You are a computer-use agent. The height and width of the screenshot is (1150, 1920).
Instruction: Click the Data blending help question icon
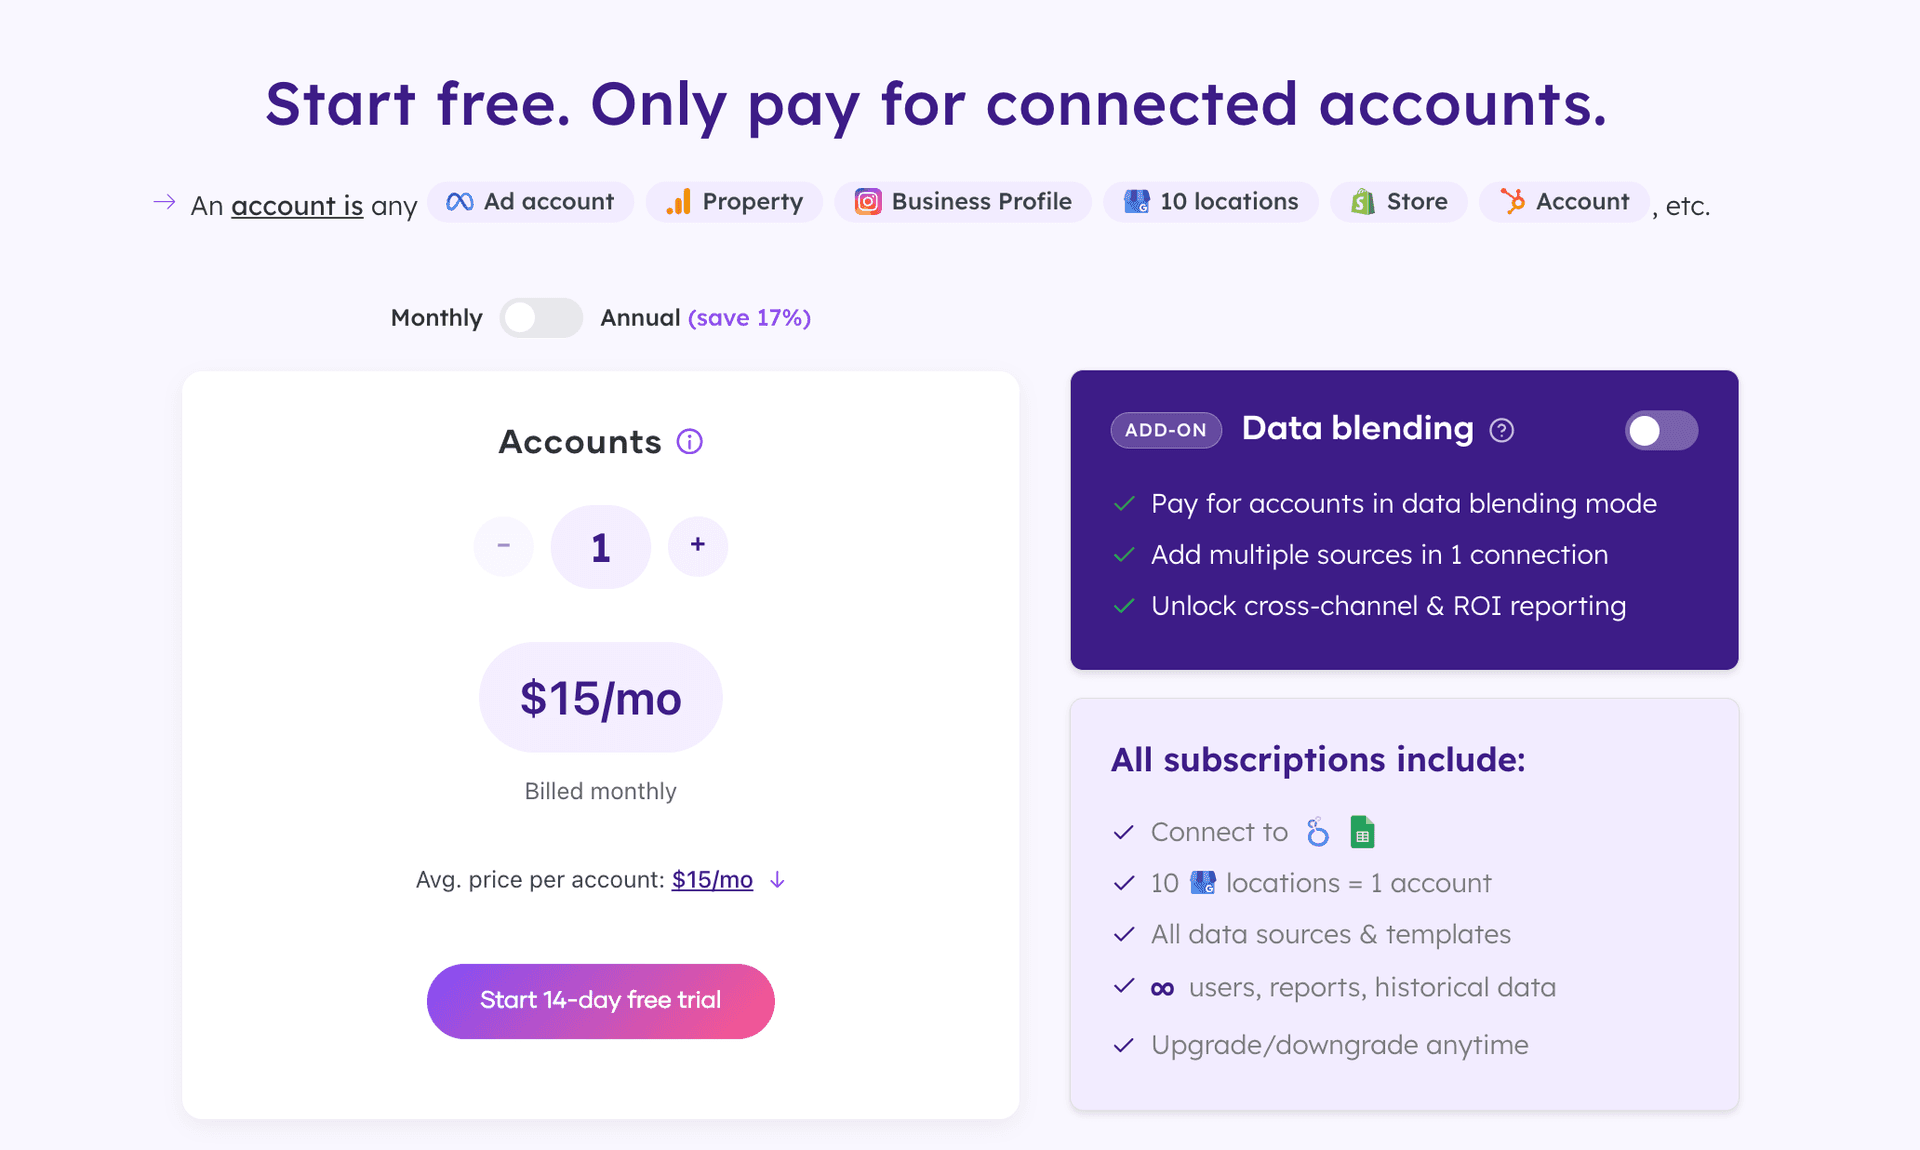click(x=1501, y=430)
